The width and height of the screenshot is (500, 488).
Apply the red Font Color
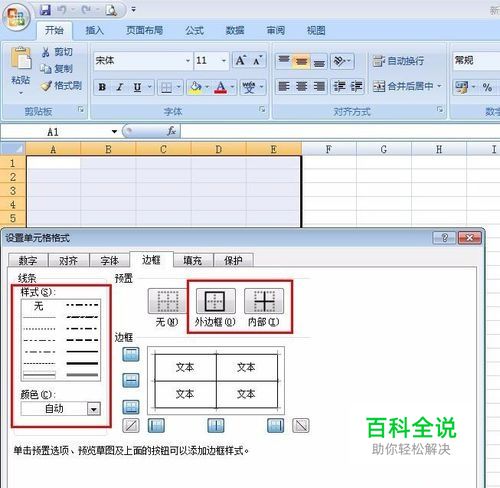tap(220, 87)
